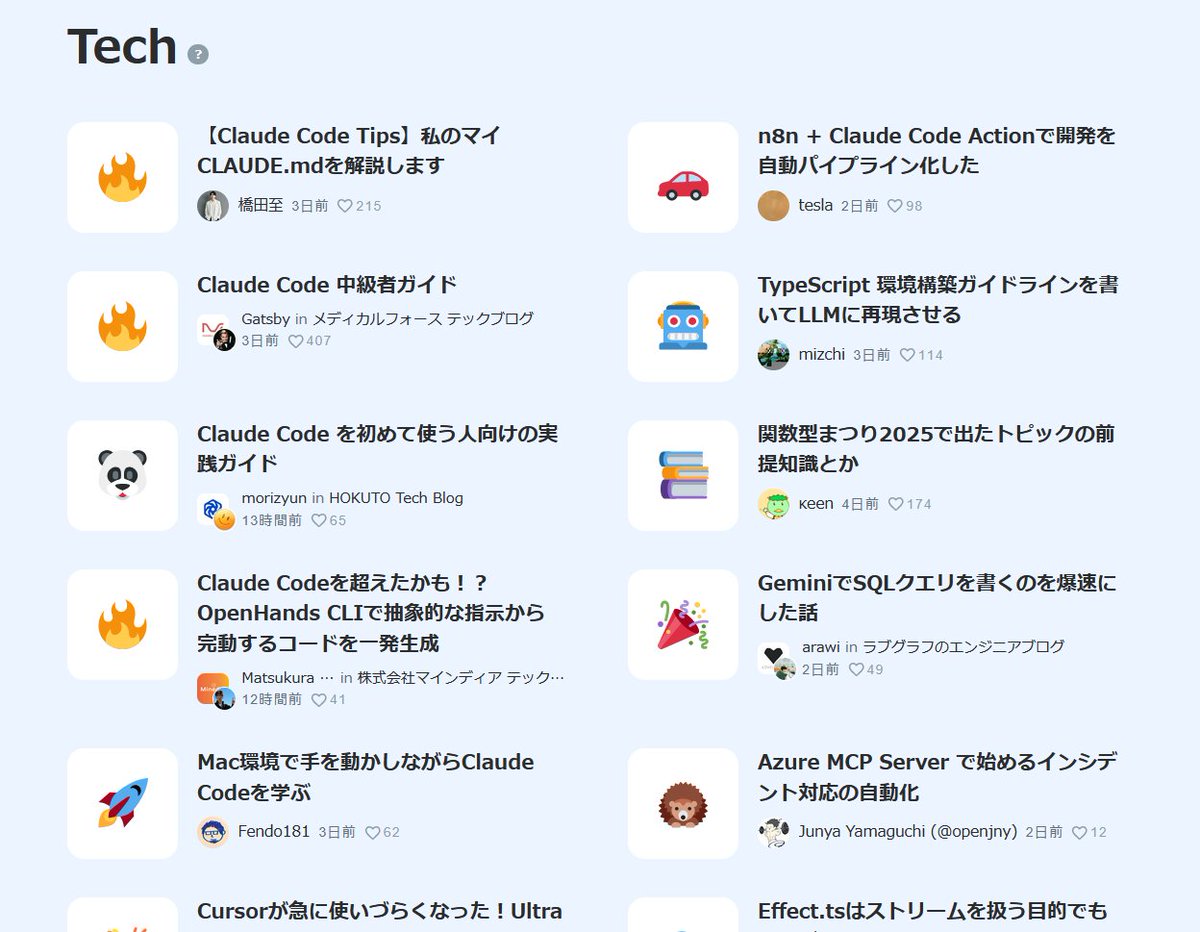The width and height of the screenshot is (1200, 932).
Task: Open article Claude Code を初めて使う人向けの実践ガイド
Action: pyautogui.click(x=378, y=448)
